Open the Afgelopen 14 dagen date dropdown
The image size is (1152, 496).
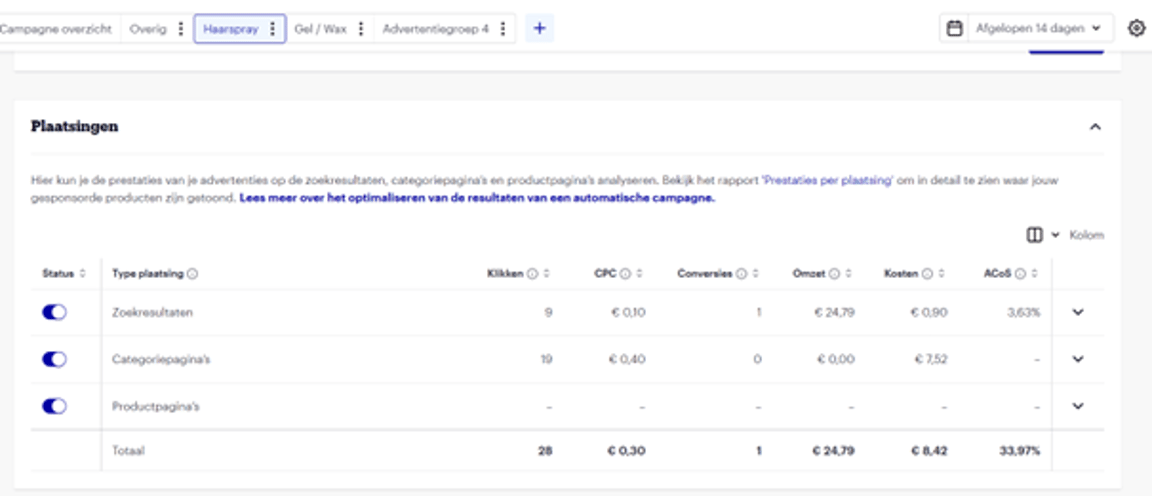[x=1027, y=29]
